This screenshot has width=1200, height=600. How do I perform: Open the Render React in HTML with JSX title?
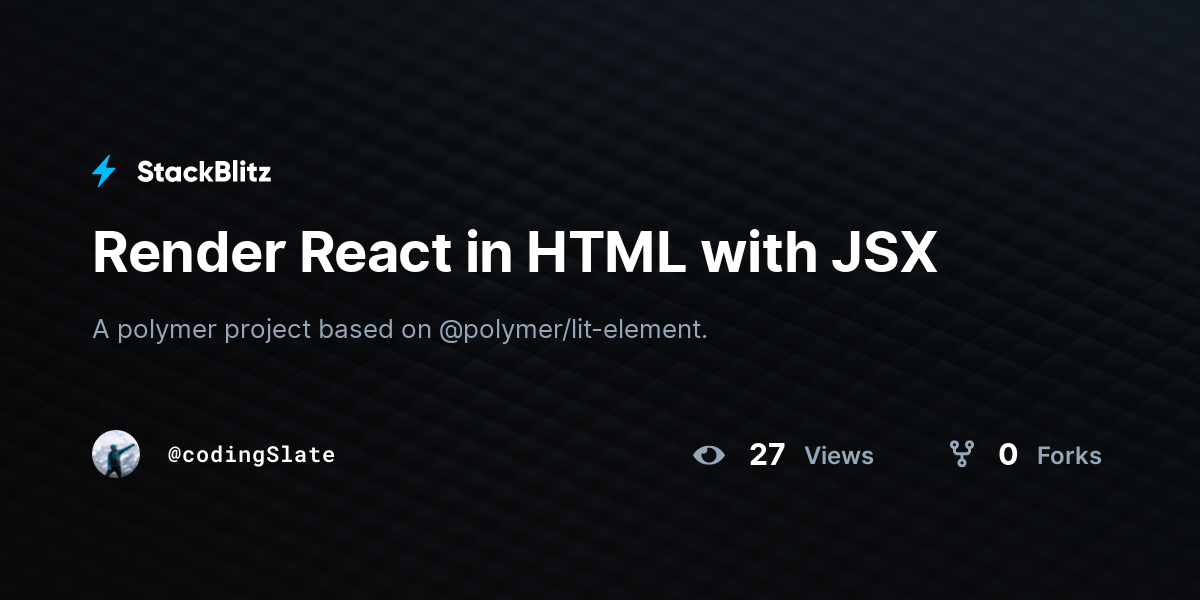[x=515, y=252]
